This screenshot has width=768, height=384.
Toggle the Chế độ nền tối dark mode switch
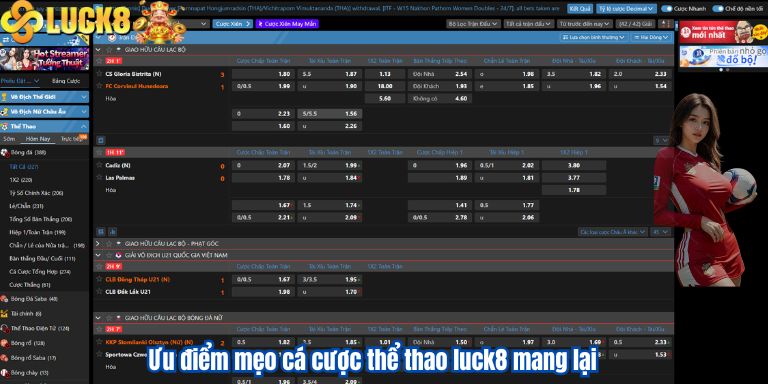(x=718, y=9)
